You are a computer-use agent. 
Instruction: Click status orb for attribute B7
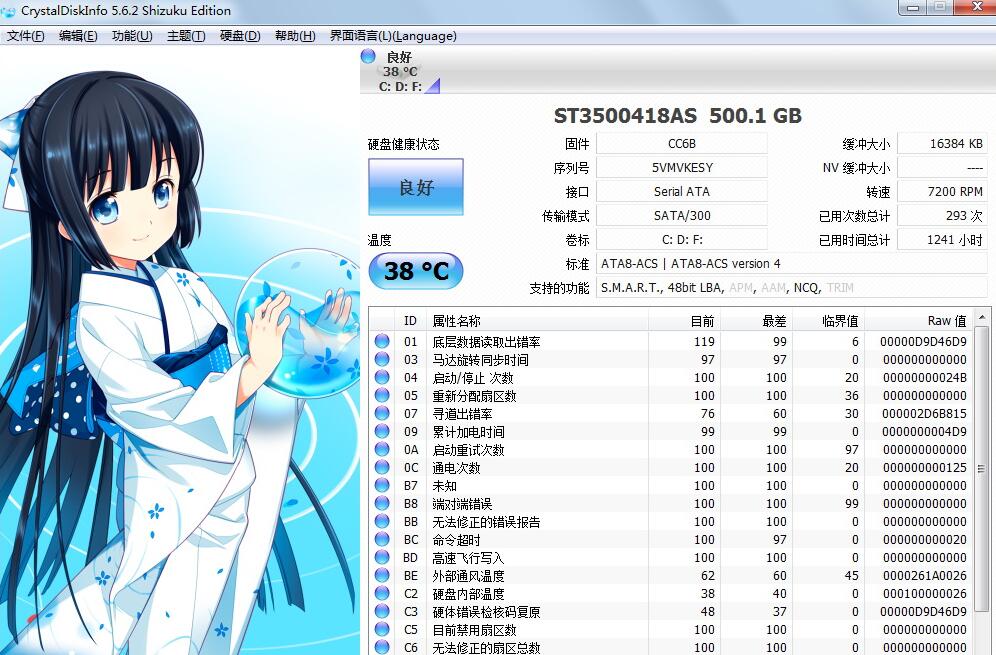tap(382, 485)
